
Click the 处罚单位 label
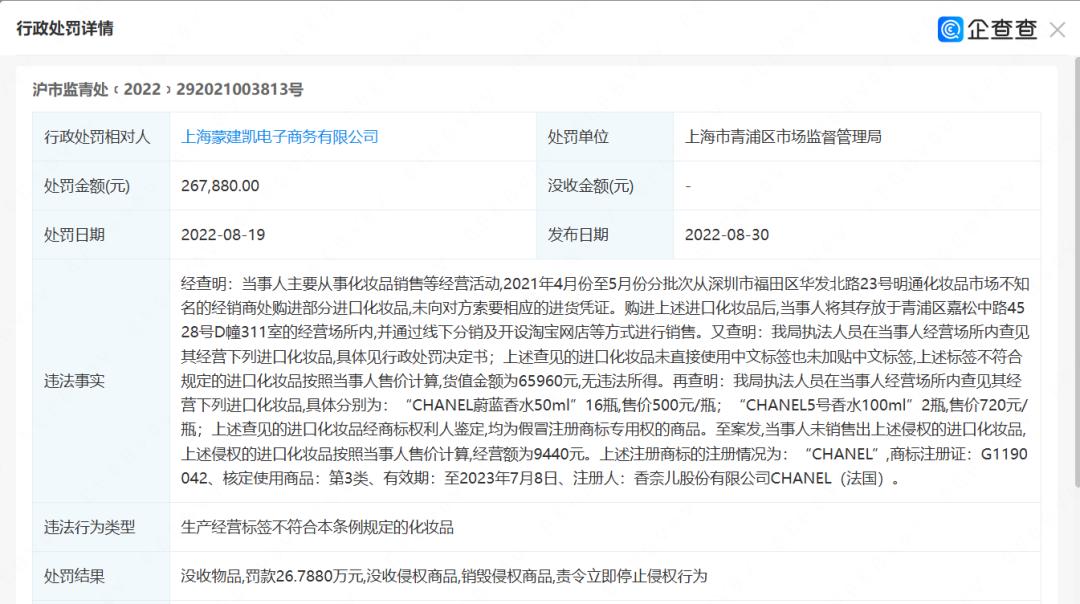pyautogui.click(x=578, y=137)
